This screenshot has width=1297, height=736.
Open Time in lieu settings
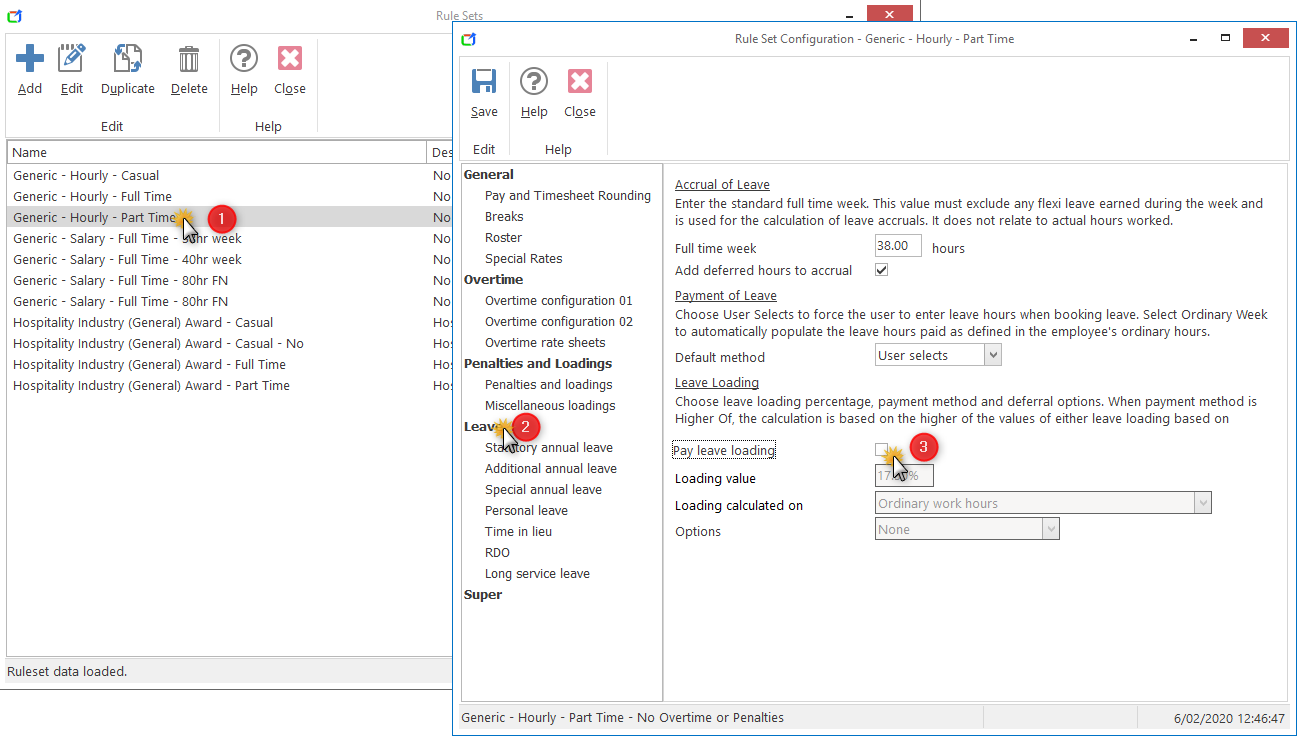coord(518,531)
